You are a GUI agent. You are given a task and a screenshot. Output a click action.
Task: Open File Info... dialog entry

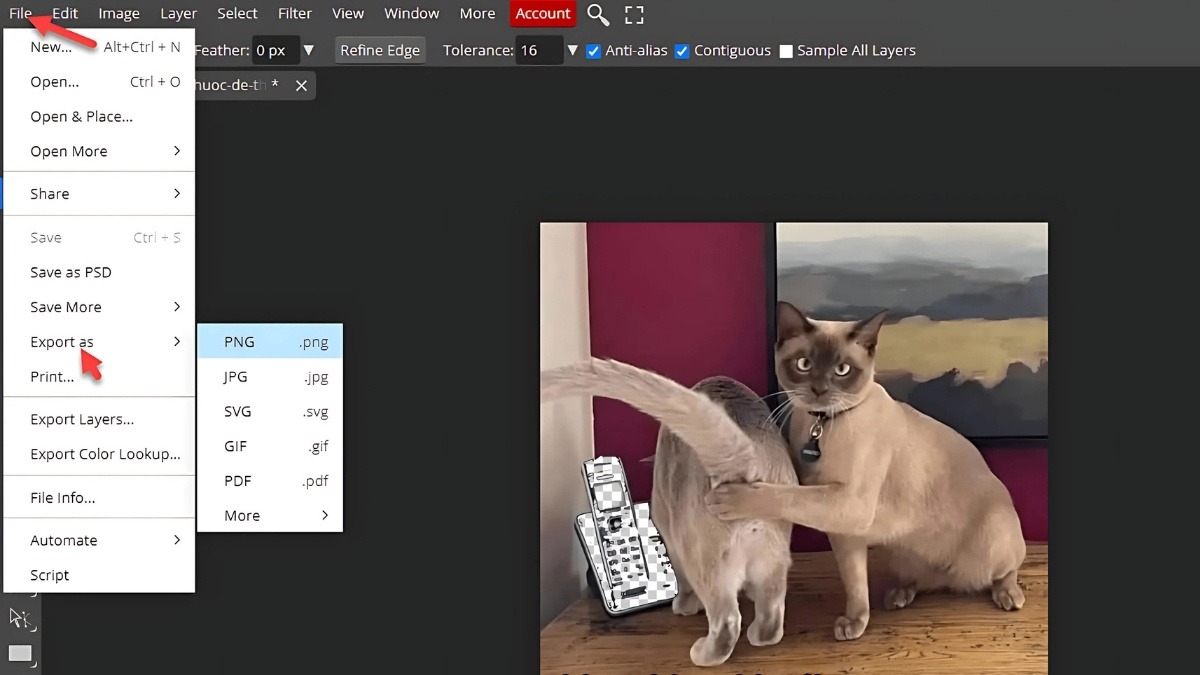tap(100, 498)
